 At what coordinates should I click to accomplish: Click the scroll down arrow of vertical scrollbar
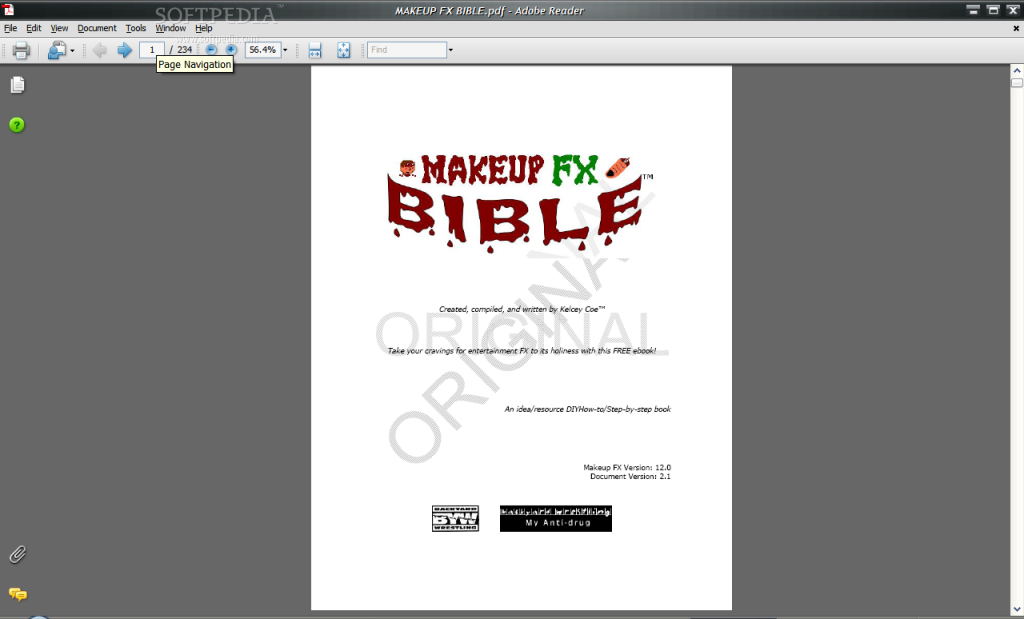pos(1017,610)
